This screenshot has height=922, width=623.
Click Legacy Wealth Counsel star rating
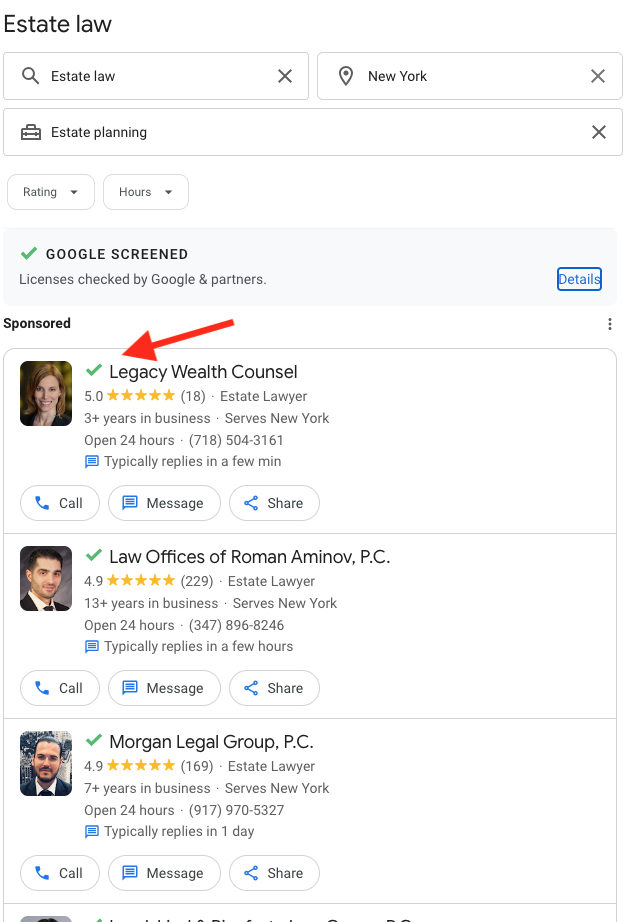click(140, 395)
